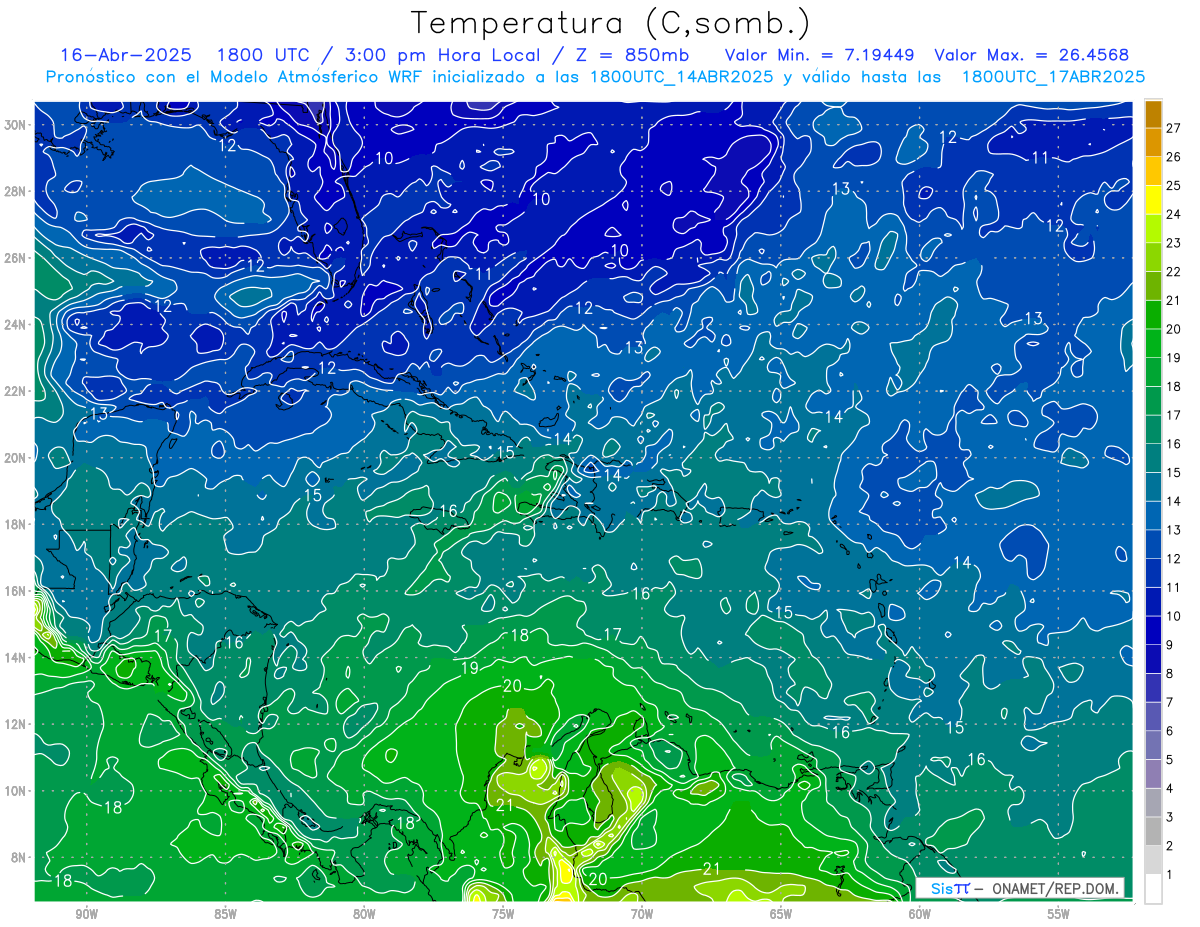
Task: Click the '85W' longitude axis label
Action: click(x=225, y=914)
